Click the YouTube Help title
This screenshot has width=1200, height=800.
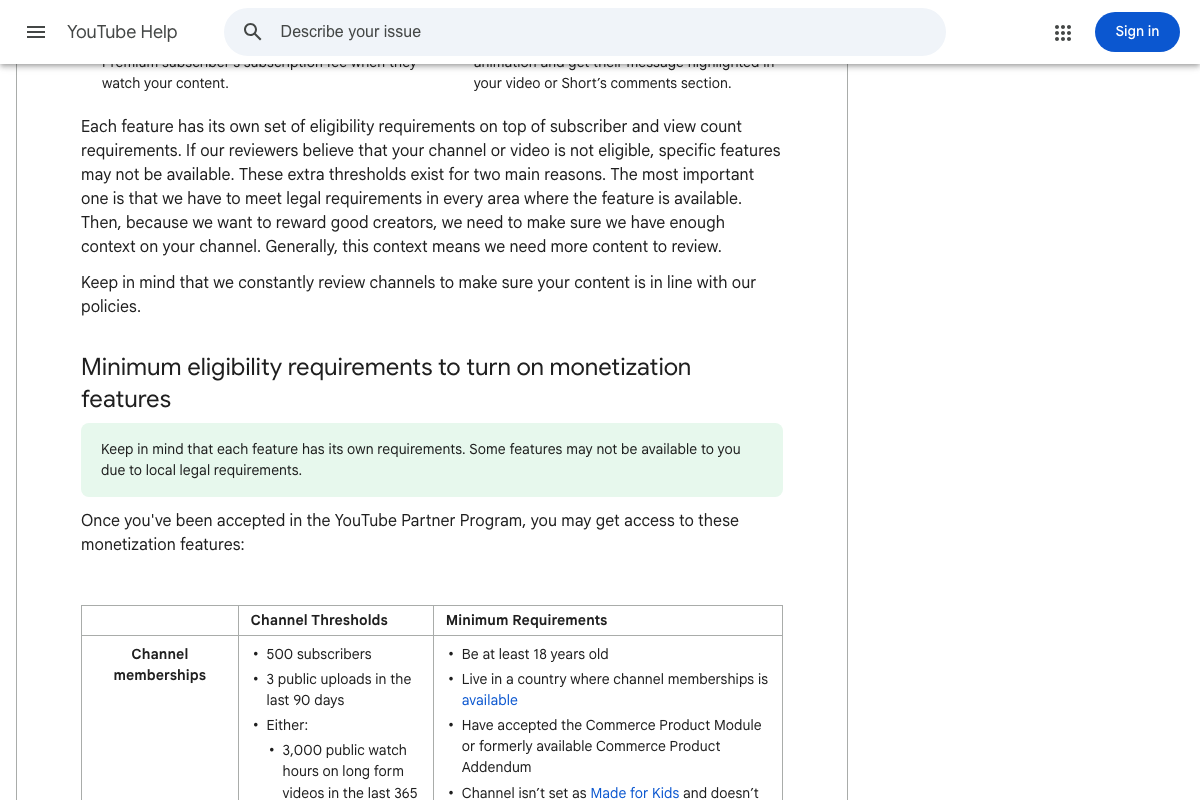(122, 32)
